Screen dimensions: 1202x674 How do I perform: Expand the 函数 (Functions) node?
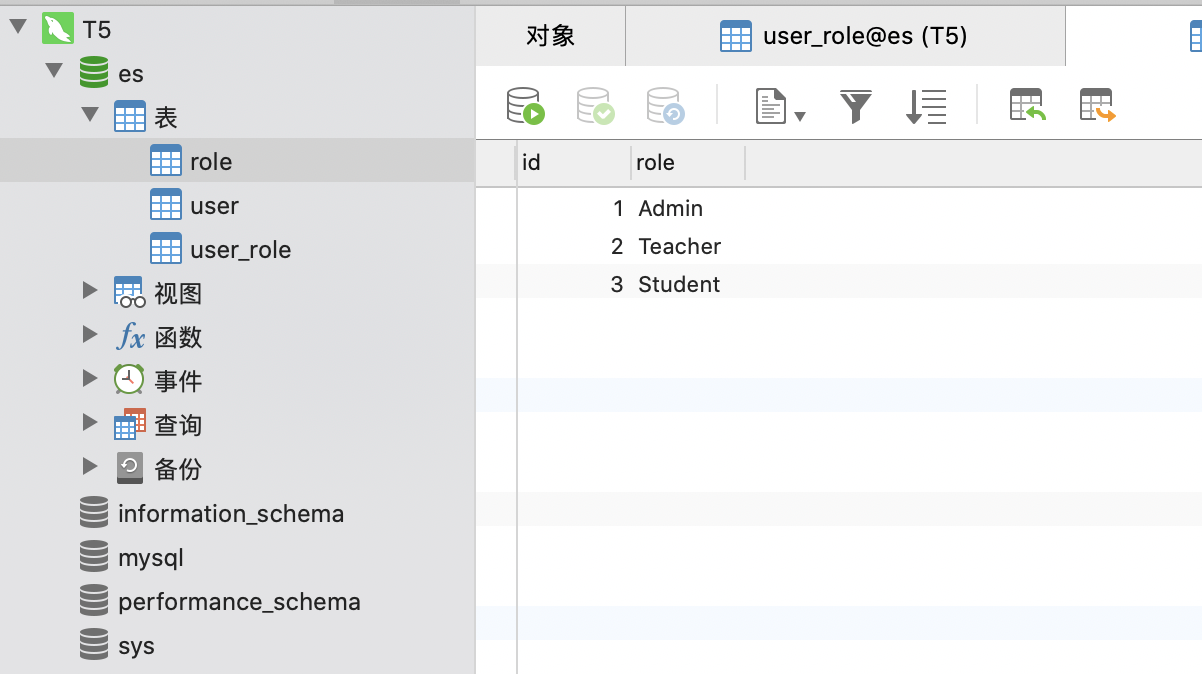coord(90,336)
